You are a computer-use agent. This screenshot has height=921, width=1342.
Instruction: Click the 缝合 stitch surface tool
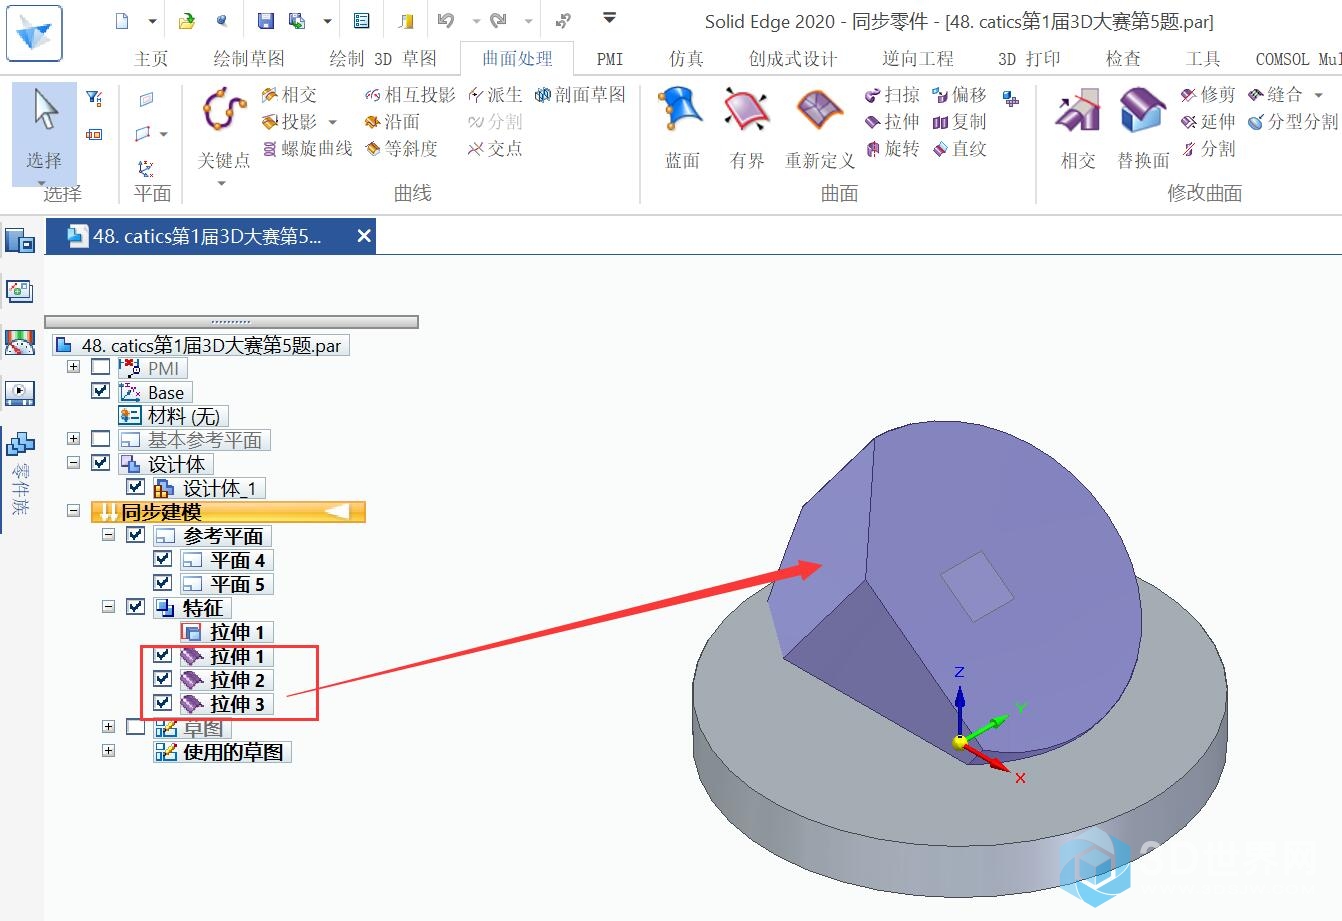pos(1275,95)
